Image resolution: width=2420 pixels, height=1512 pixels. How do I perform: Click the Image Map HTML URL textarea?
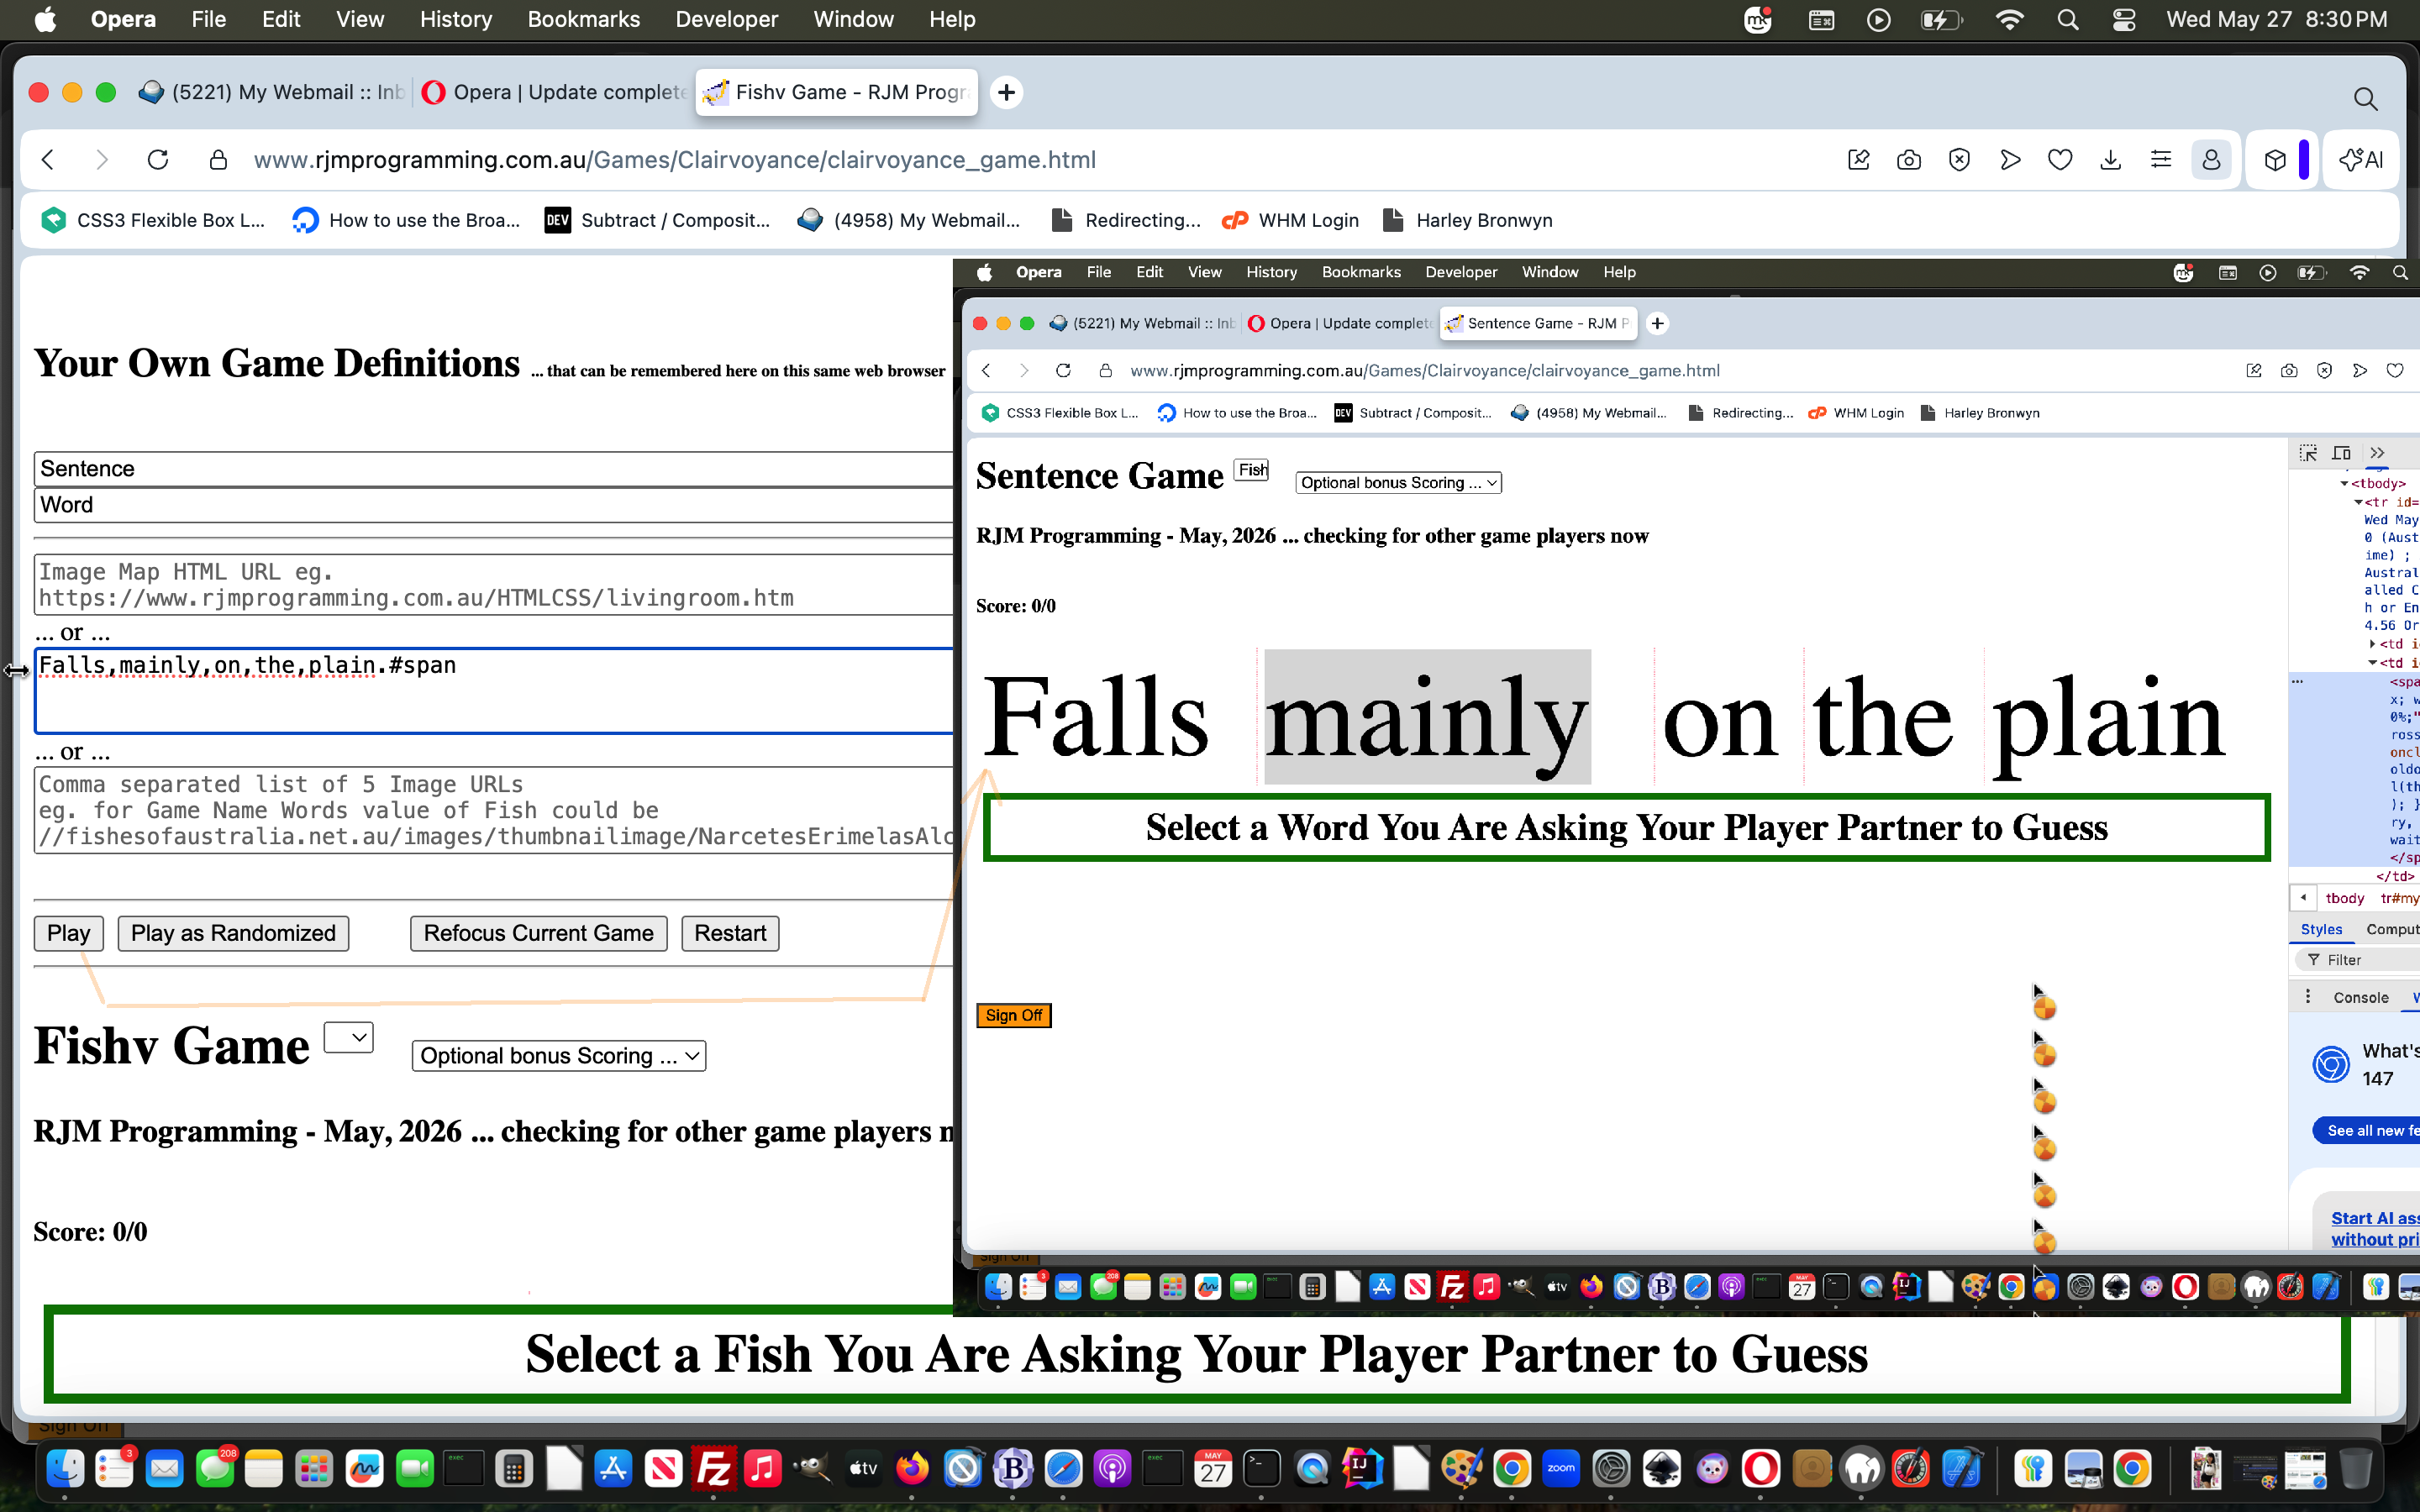494,585
